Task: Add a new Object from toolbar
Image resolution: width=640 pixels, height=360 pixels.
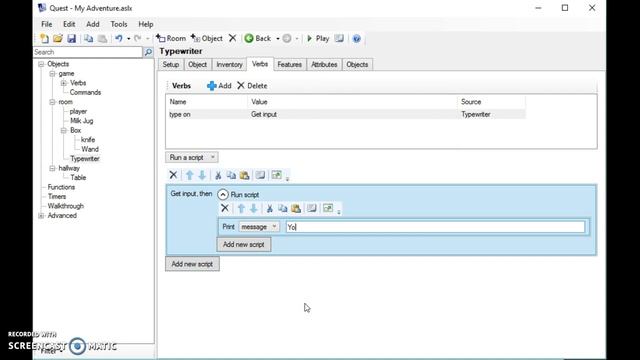Action: (207, 38)
